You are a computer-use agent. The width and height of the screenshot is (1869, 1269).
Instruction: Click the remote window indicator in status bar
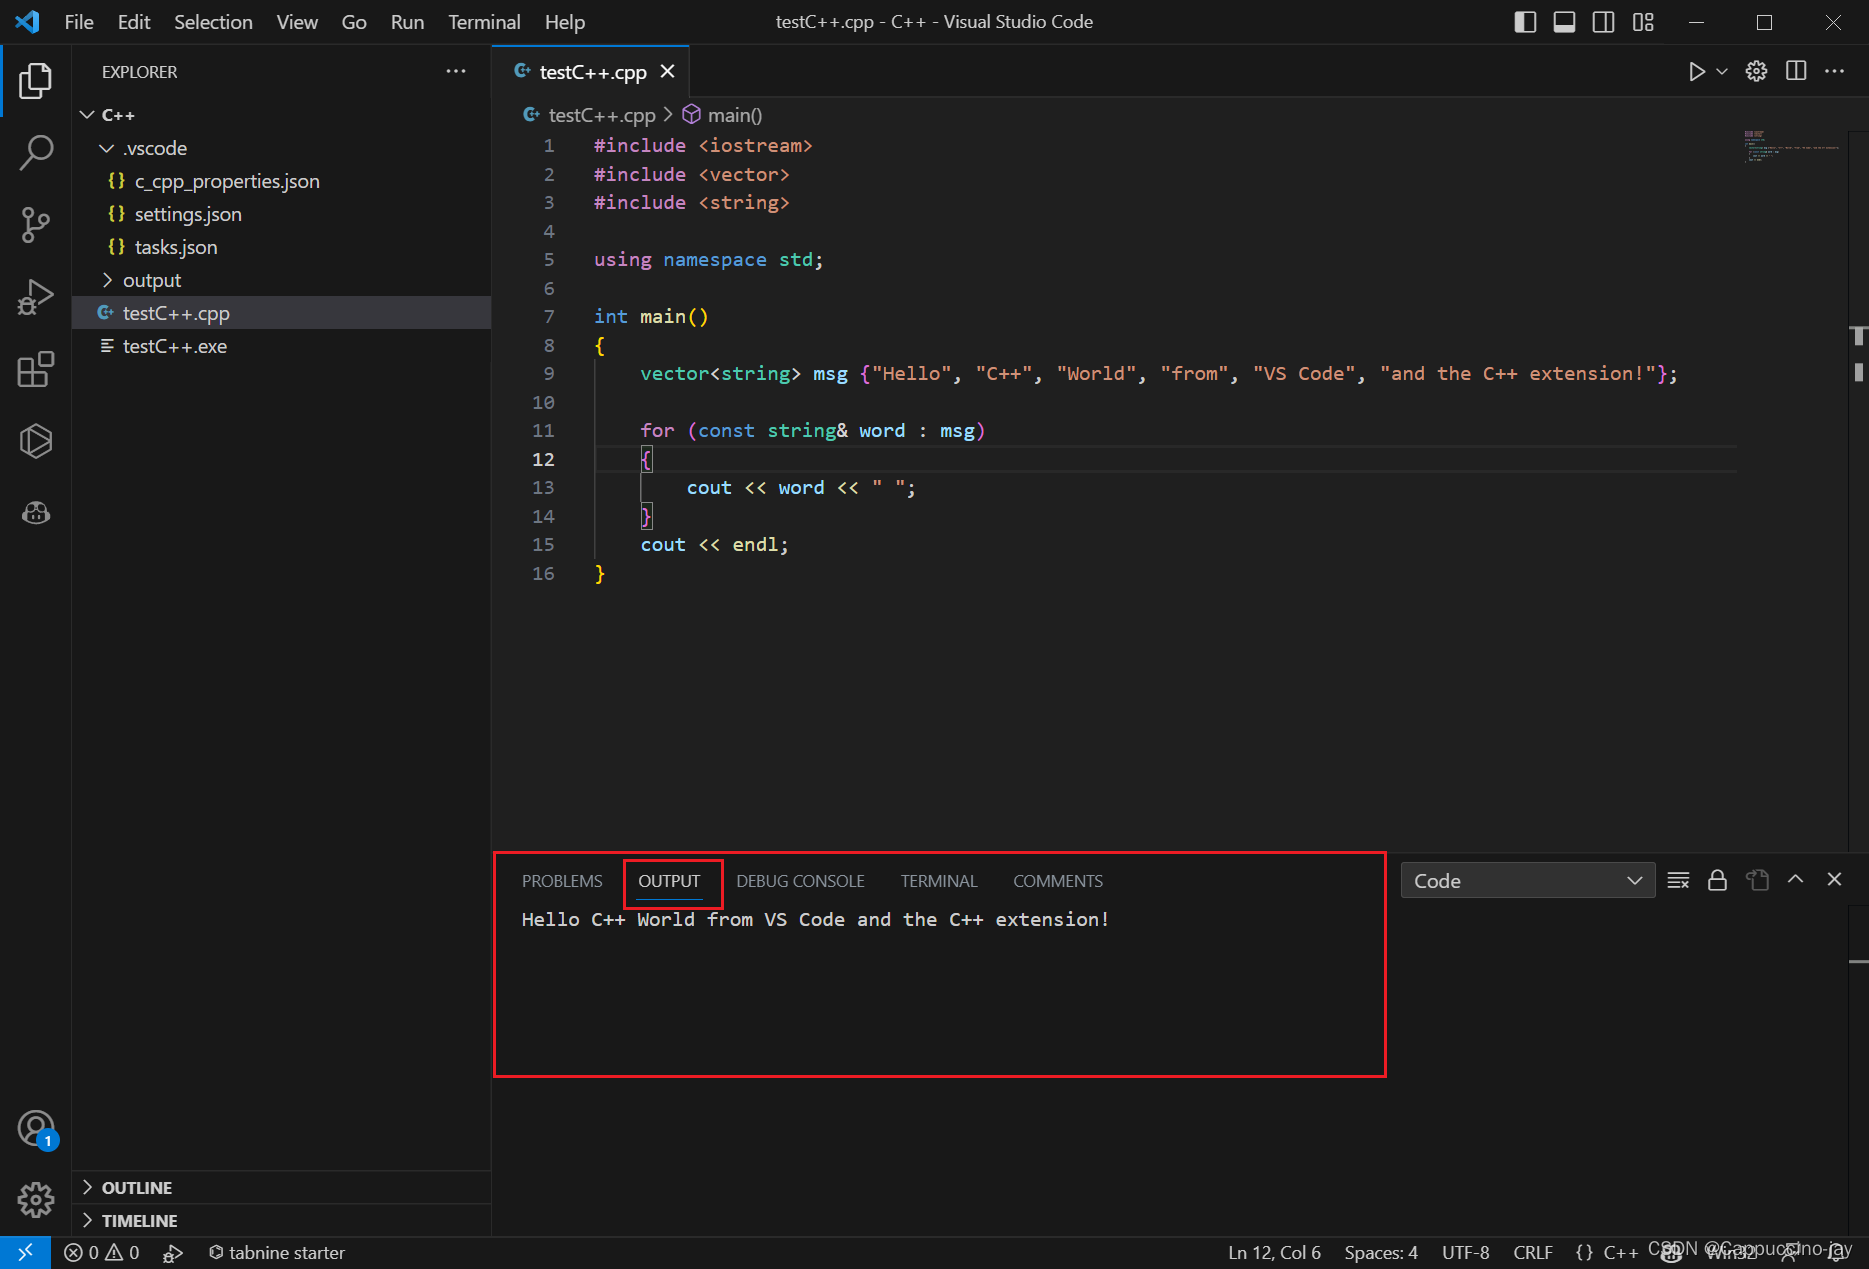(x=25, y=1252)
